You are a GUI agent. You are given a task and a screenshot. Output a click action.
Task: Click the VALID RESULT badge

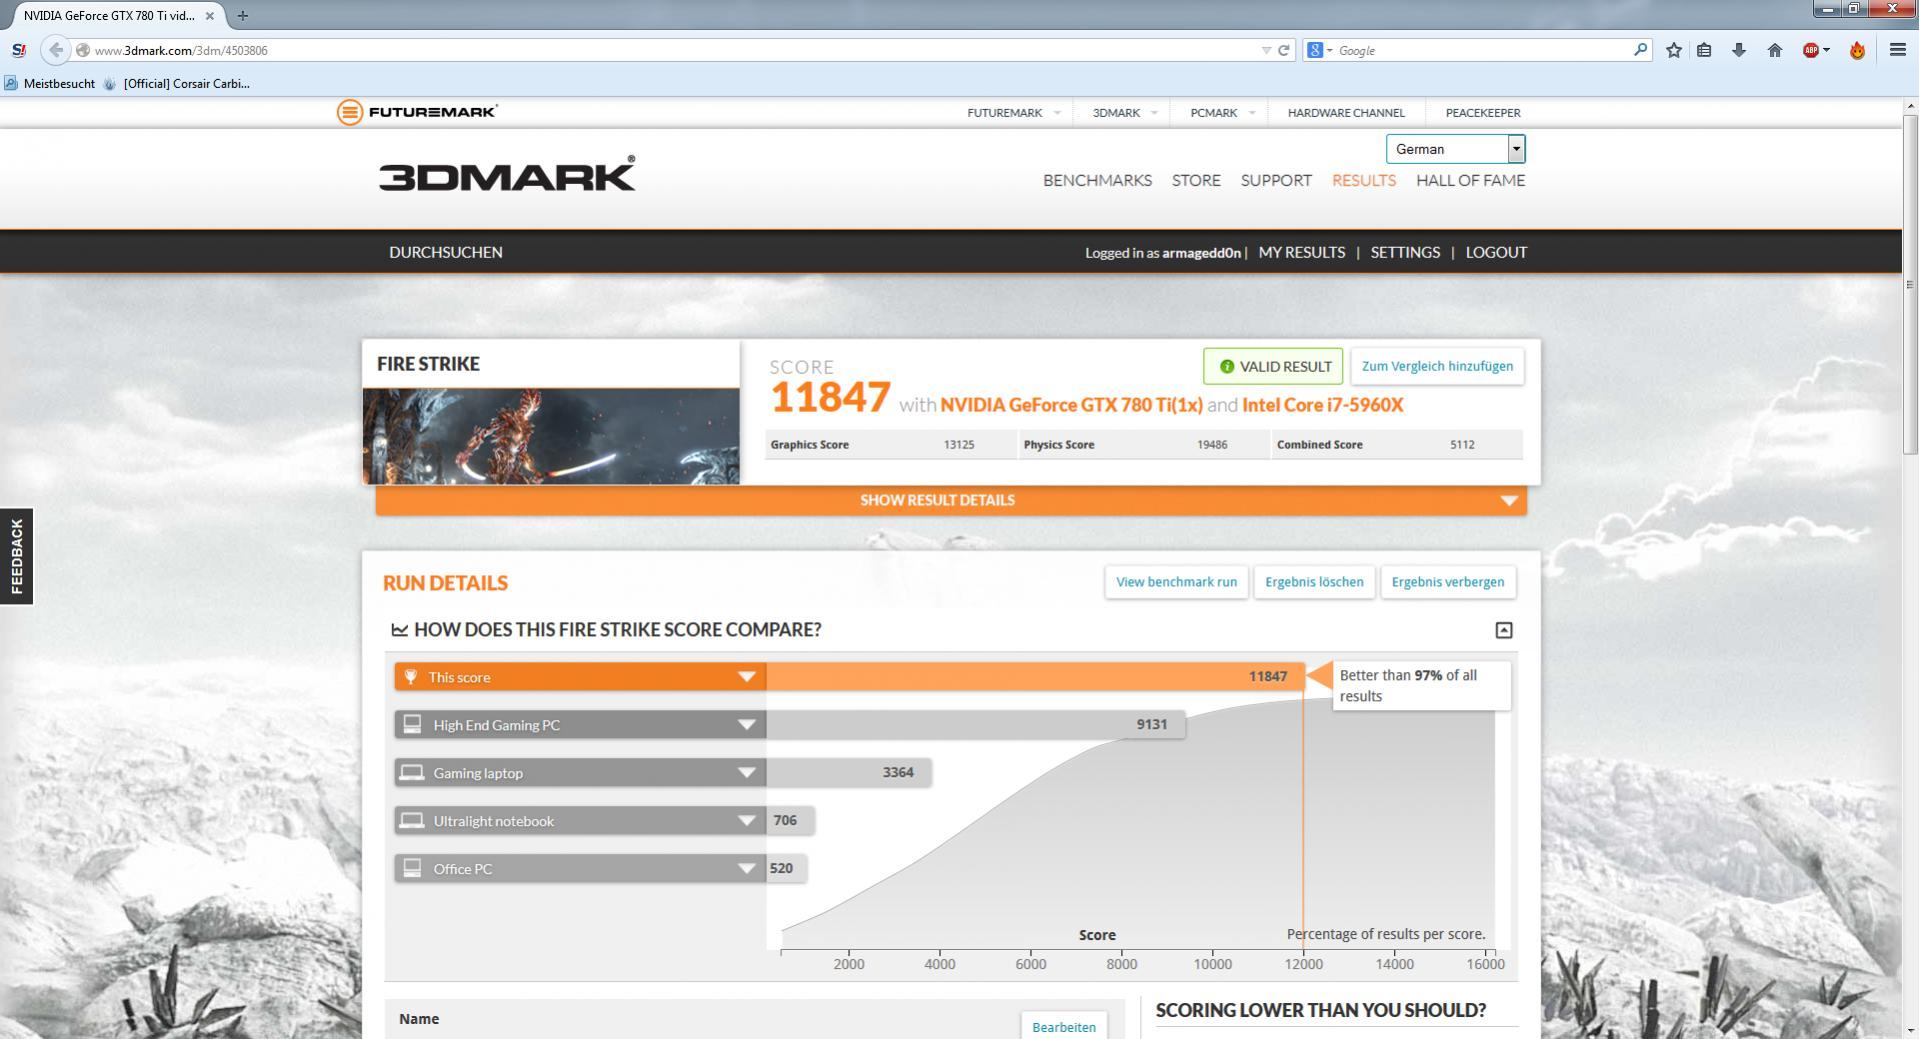pos(1273,366)
